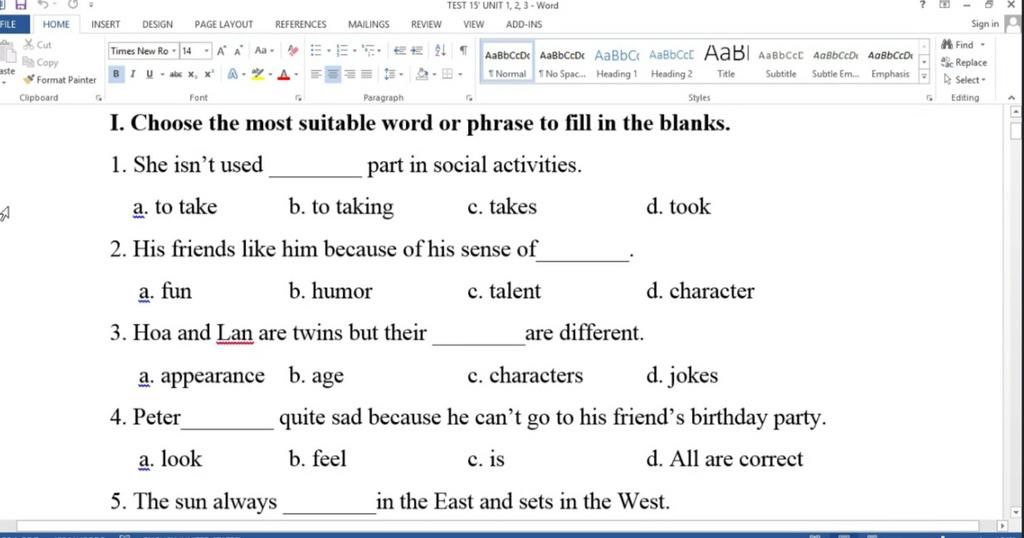Open the FILE tab
Viewport: 1024px width, 538px height.
pos(8,24)
